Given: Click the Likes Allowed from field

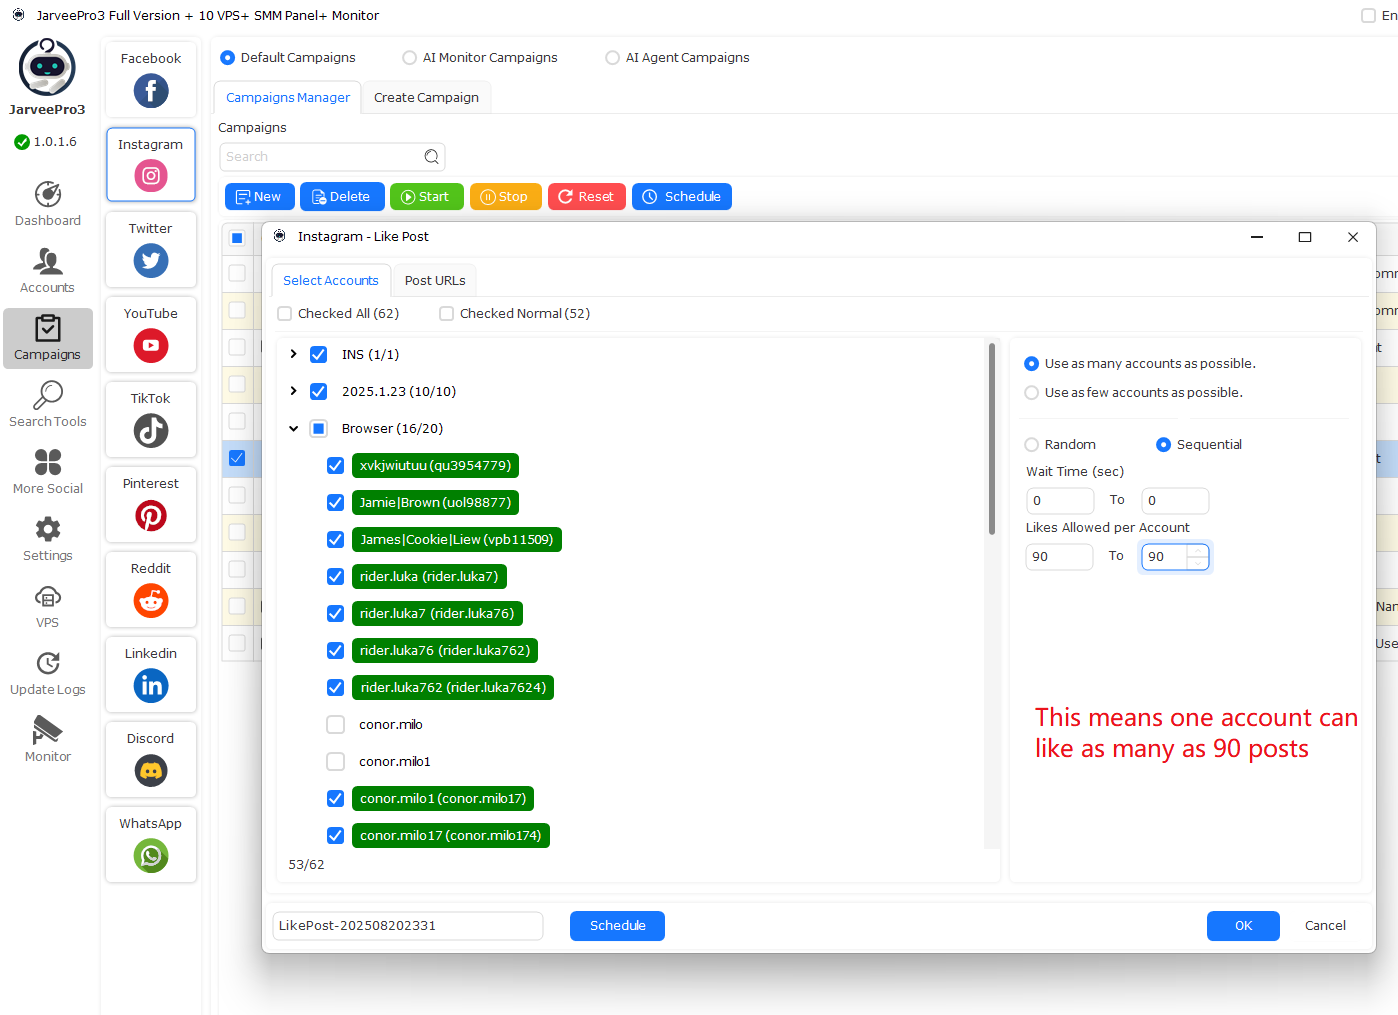Looking at the screenshot, I should point(1060,557).
